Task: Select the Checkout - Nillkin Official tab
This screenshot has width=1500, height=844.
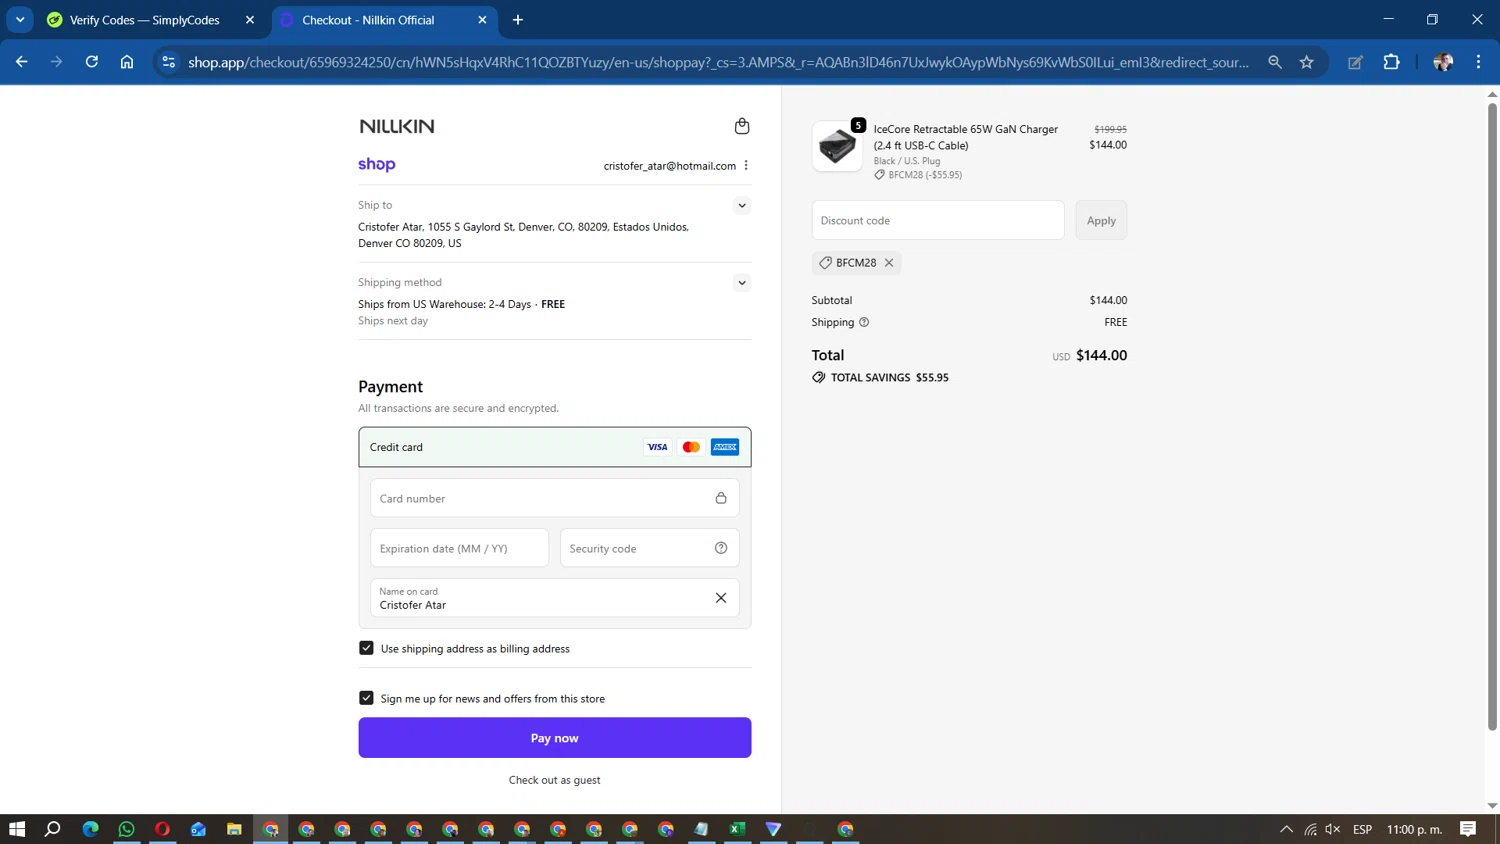Action: coord(384,20)
